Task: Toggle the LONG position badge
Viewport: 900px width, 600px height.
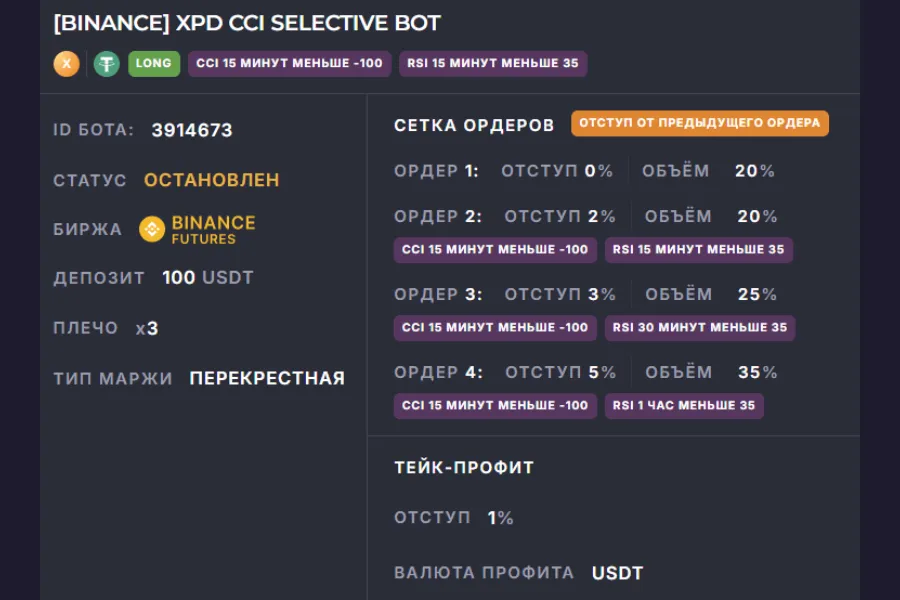Action: point(154,63)
